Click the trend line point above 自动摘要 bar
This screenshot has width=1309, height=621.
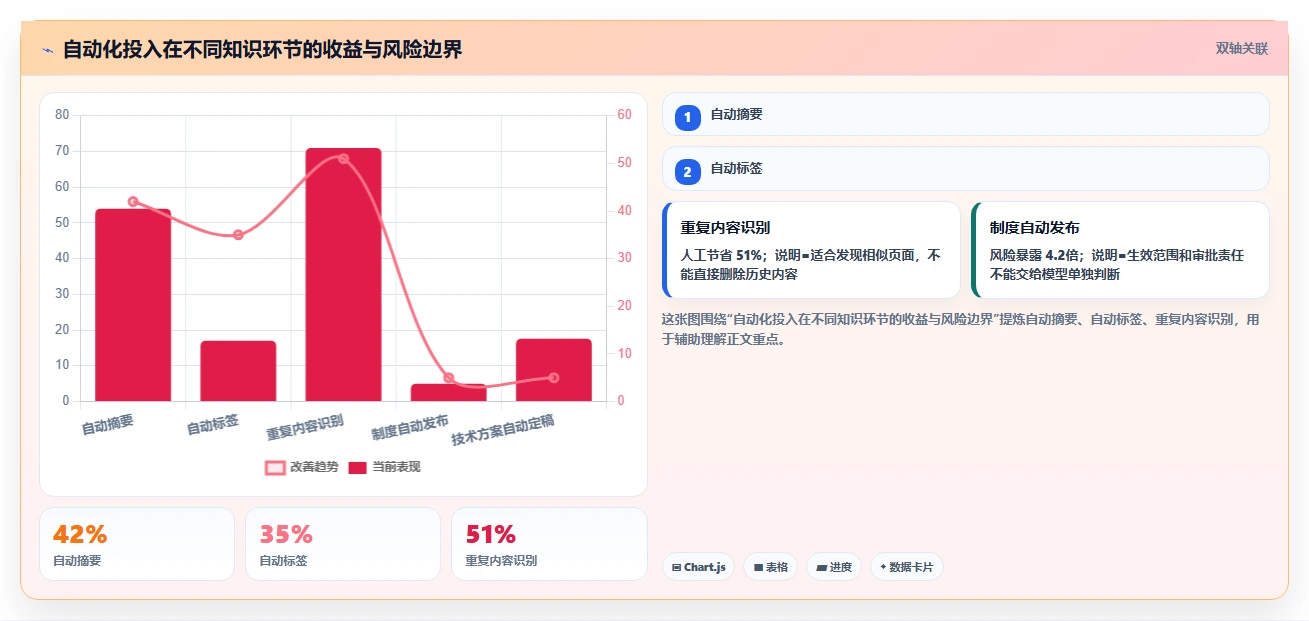[133, 201]
